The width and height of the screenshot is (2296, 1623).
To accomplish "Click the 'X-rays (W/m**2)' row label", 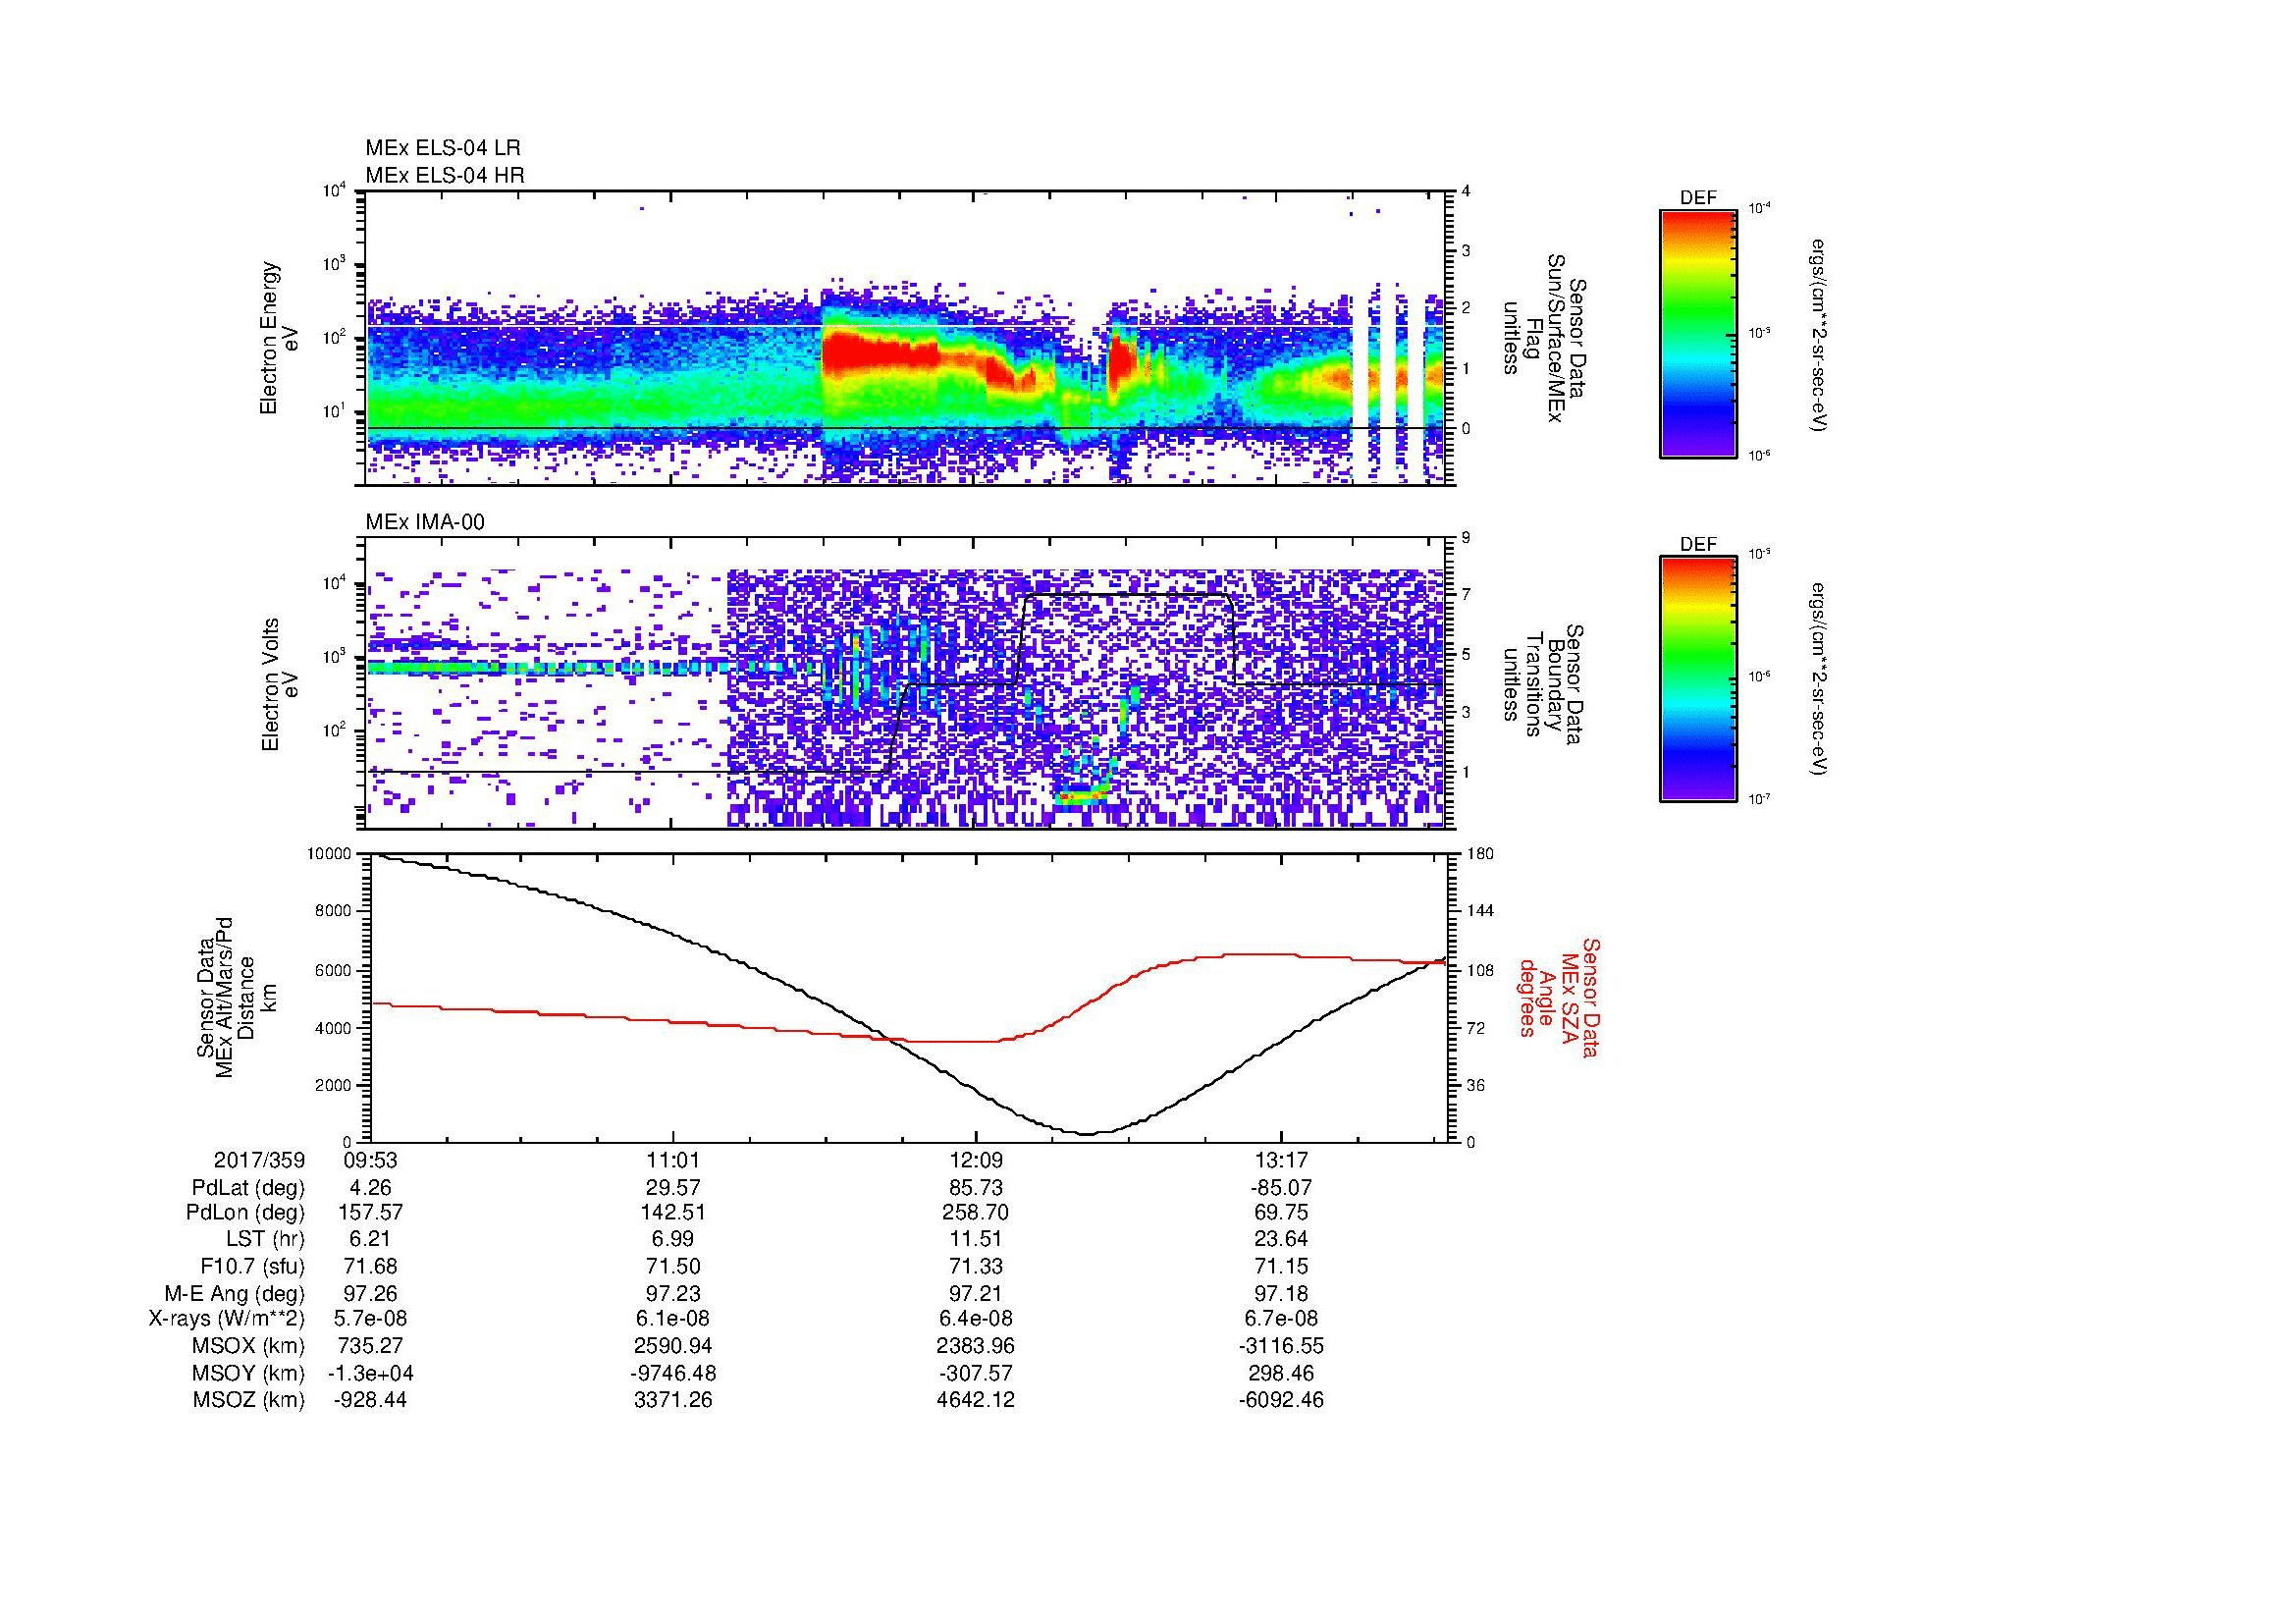I will (x=226, y=1319).
